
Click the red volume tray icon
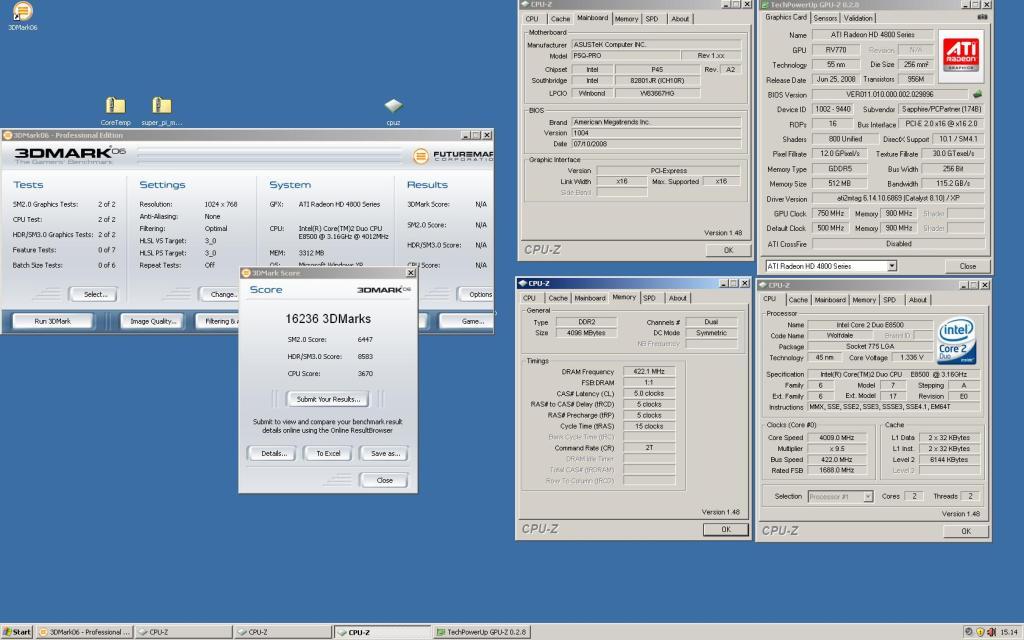point(991,632)
